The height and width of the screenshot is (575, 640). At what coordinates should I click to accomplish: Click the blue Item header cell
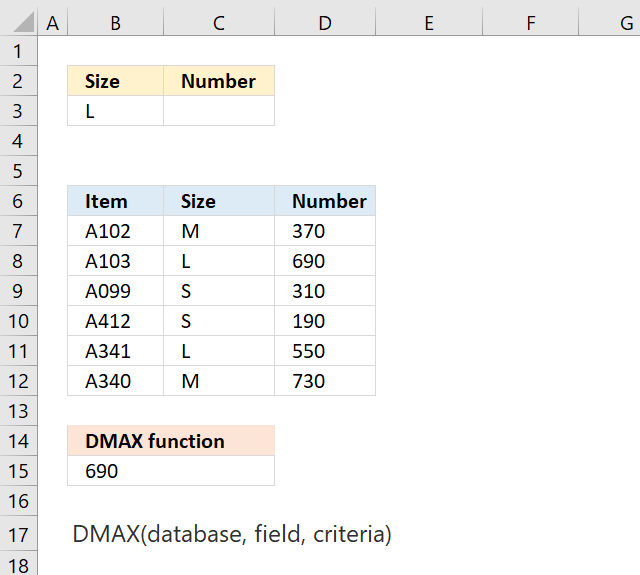tap(116, 201)
